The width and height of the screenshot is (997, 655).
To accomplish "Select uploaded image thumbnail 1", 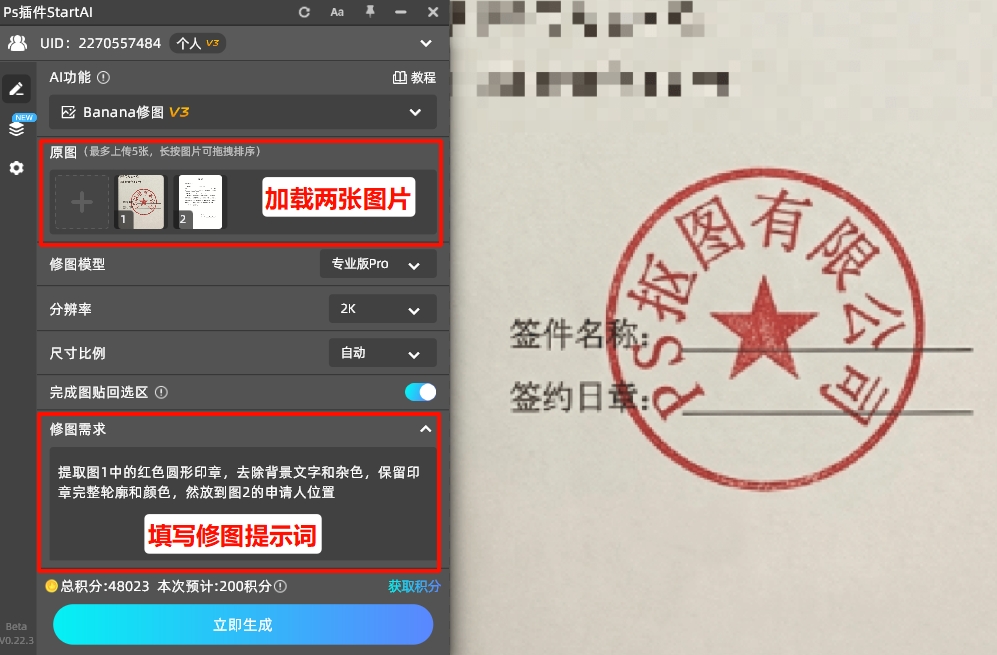I will [x=140, y=200].
